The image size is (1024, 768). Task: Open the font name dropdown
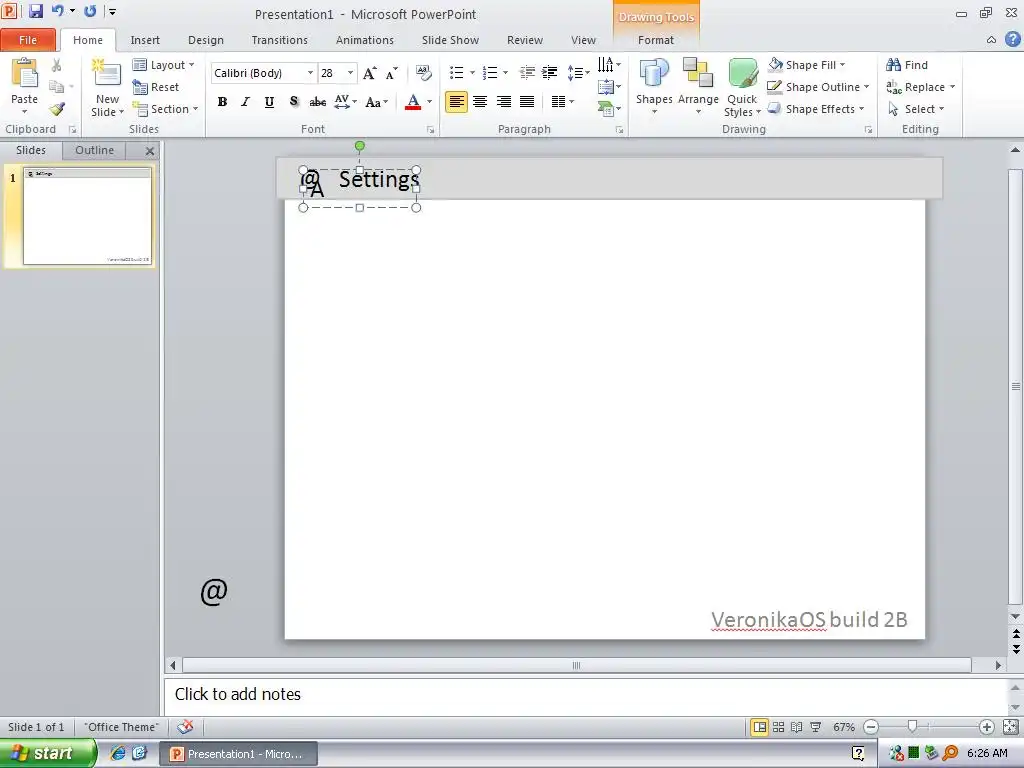(x=310, y=73)
